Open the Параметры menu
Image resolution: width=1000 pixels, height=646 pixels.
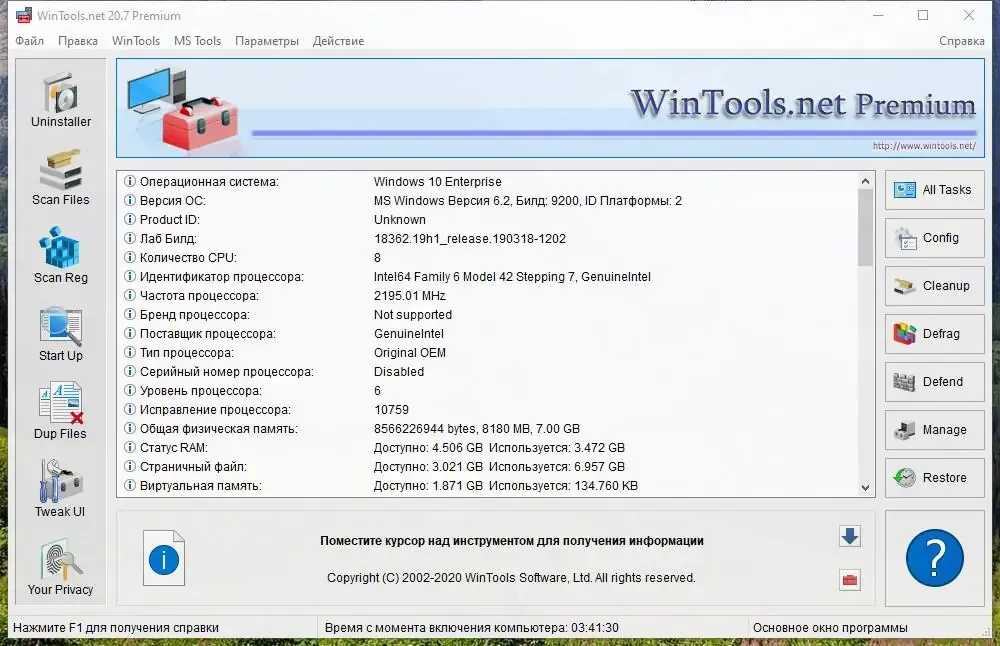point(267,41)
